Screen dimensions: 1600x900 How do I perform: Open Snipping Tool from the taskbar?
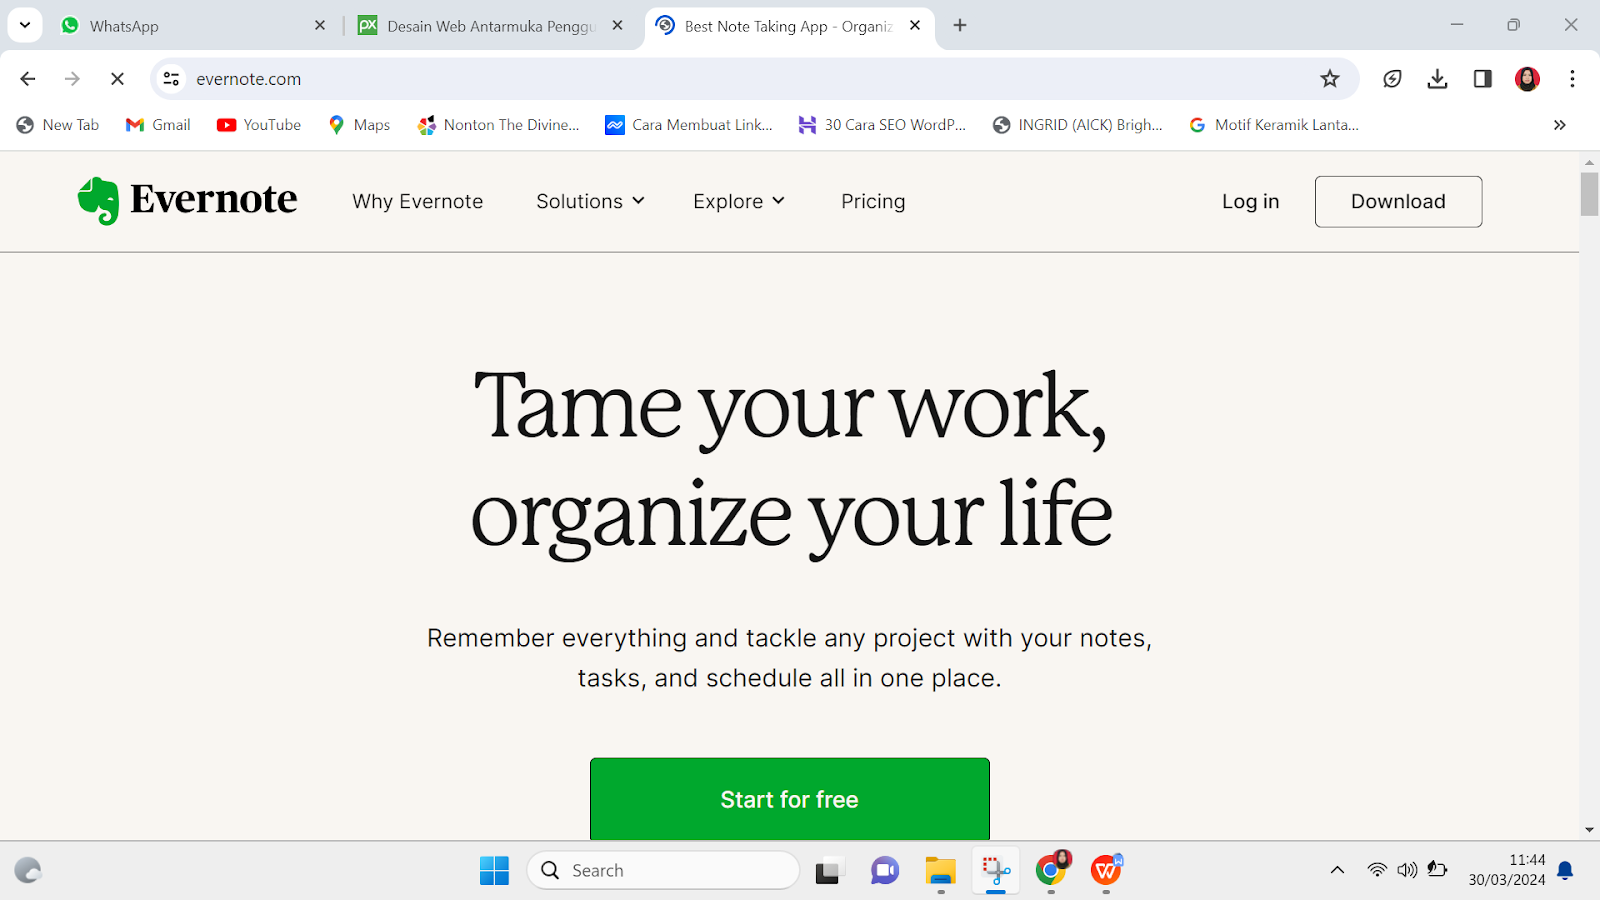pos(996,871)
